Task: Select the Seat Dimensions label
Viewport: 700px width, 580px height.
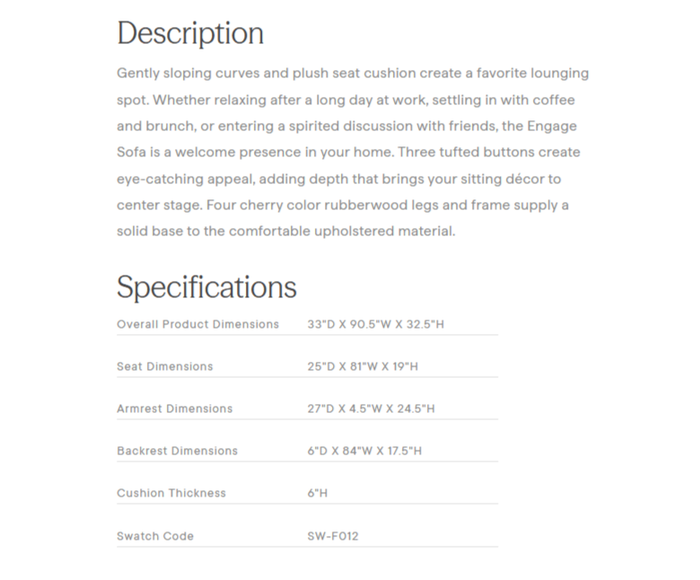Action: pyautogui.click(x=165, y=366)
